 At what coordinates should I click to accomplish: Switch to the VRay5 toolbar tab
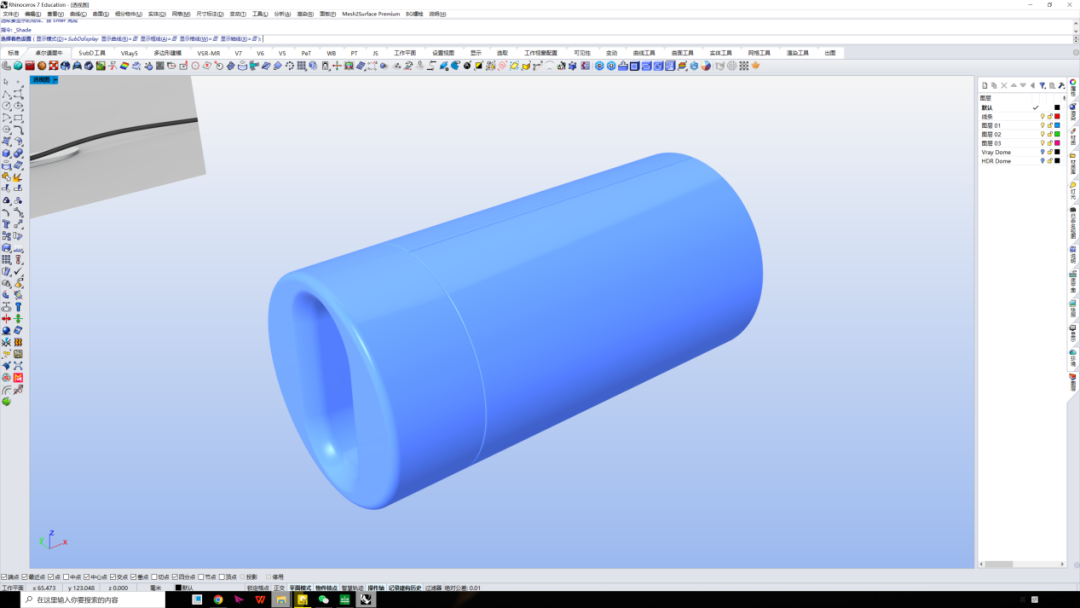coord(129,53)
